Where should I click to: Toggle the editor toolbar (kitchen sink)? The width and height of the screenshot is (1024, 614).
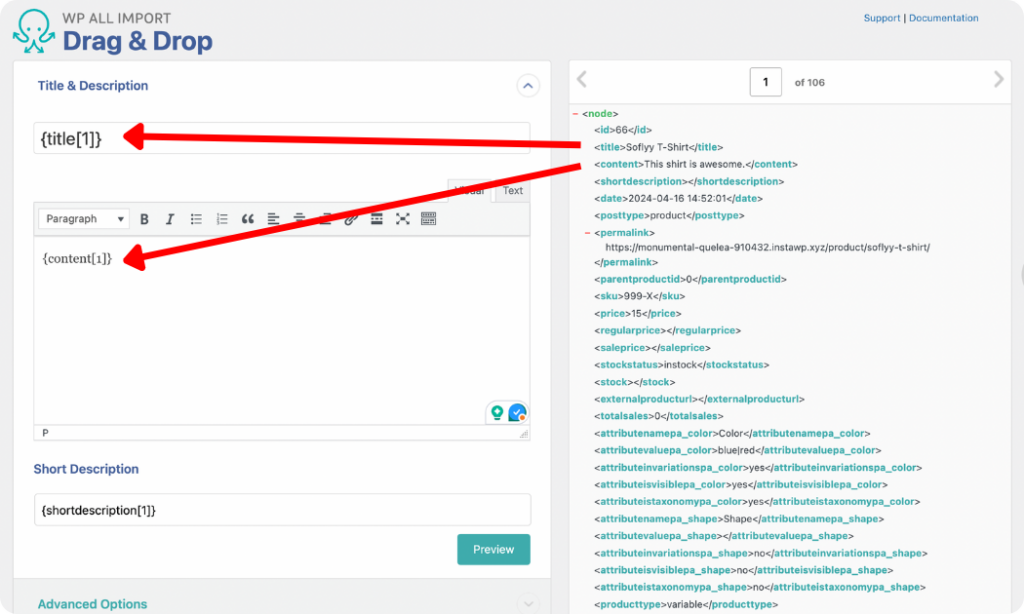click(428, 219)
